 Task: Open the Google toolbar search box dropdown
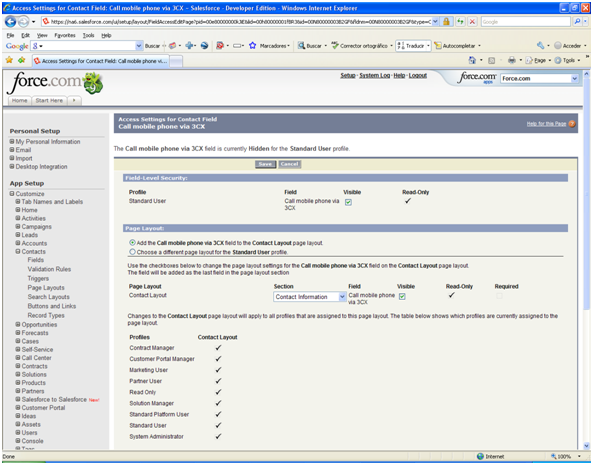click(x=139, y=46)
